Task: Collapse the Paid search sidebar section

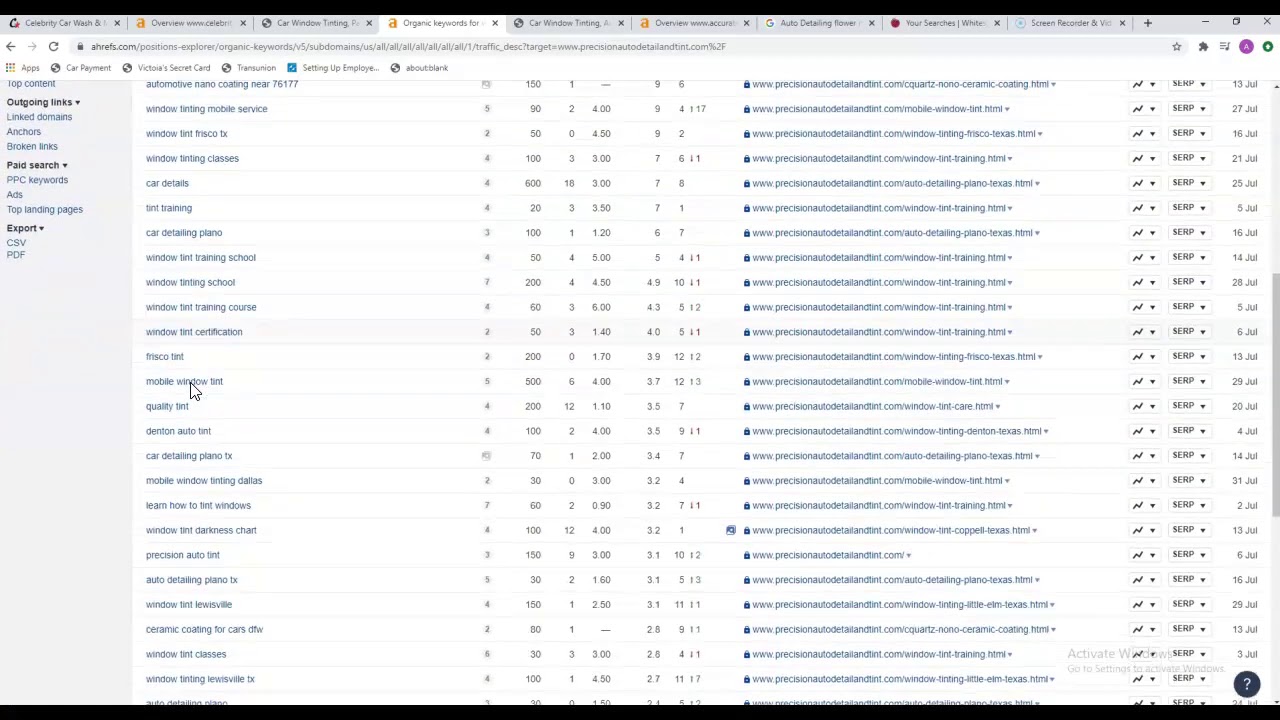Action: click(37, 165)
